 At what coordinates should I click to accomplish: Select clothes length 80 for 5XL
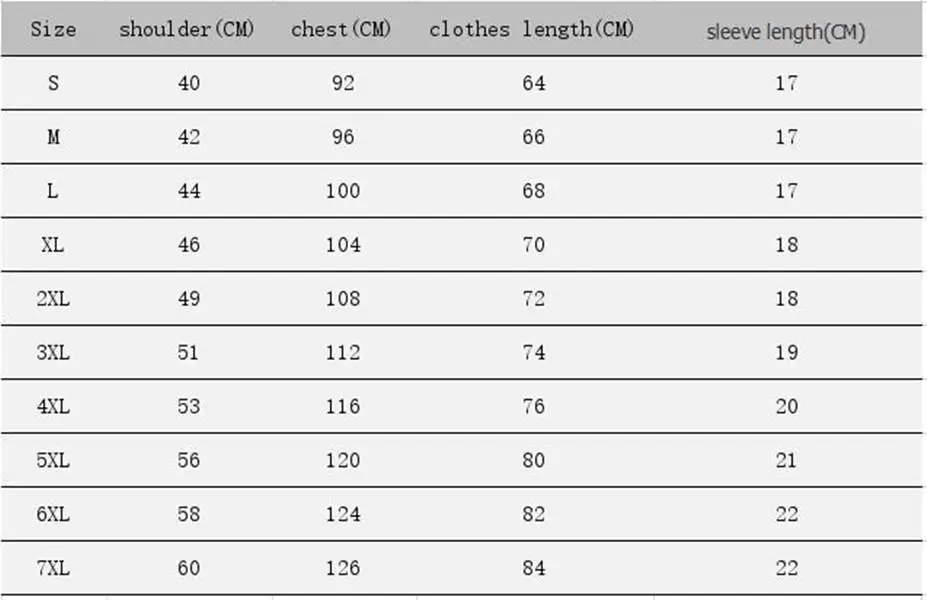533,460
